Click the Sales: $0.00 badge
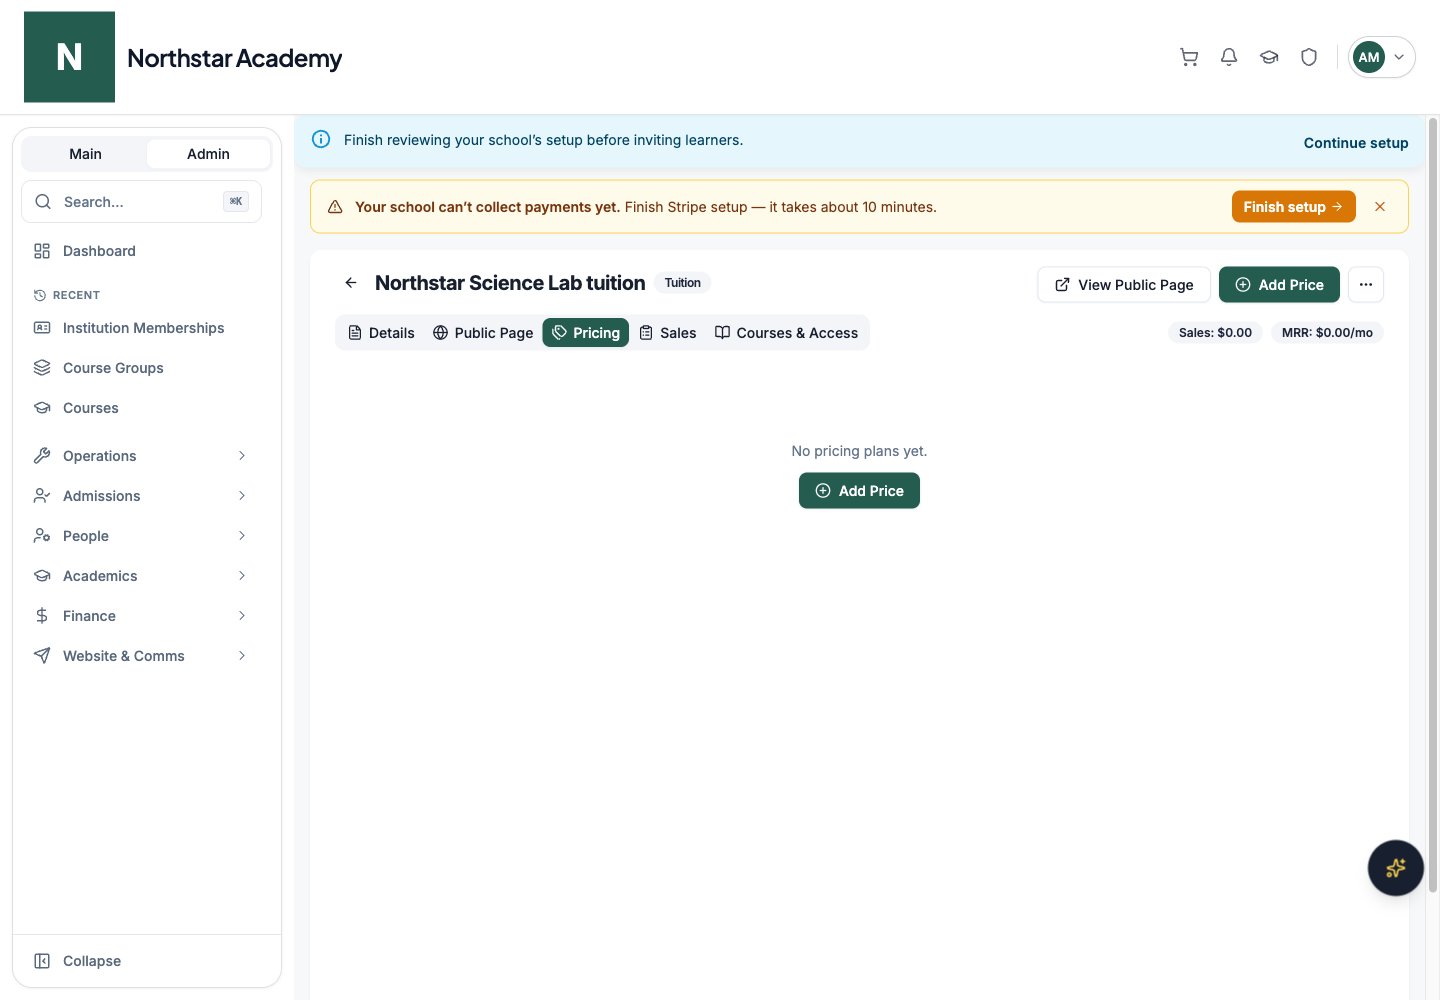 [x=1215, y=333]
